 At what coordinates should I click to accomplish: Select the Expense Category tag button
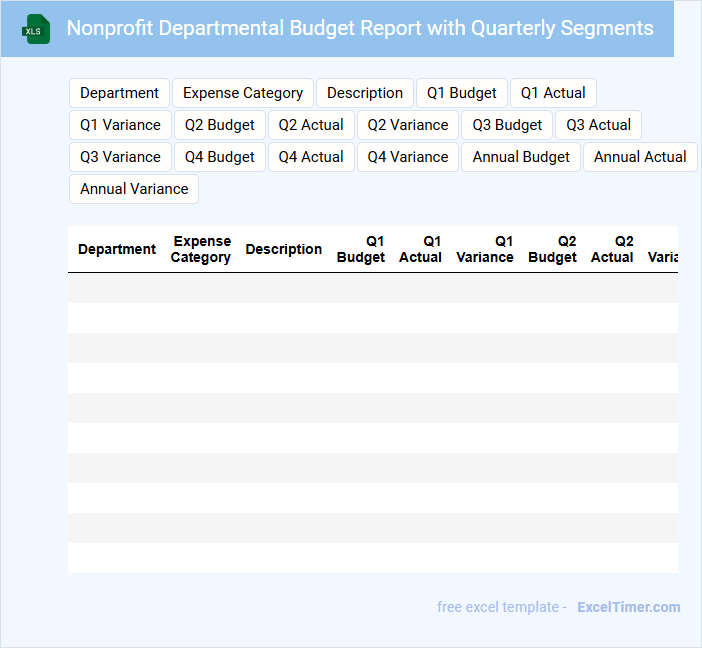243,93
